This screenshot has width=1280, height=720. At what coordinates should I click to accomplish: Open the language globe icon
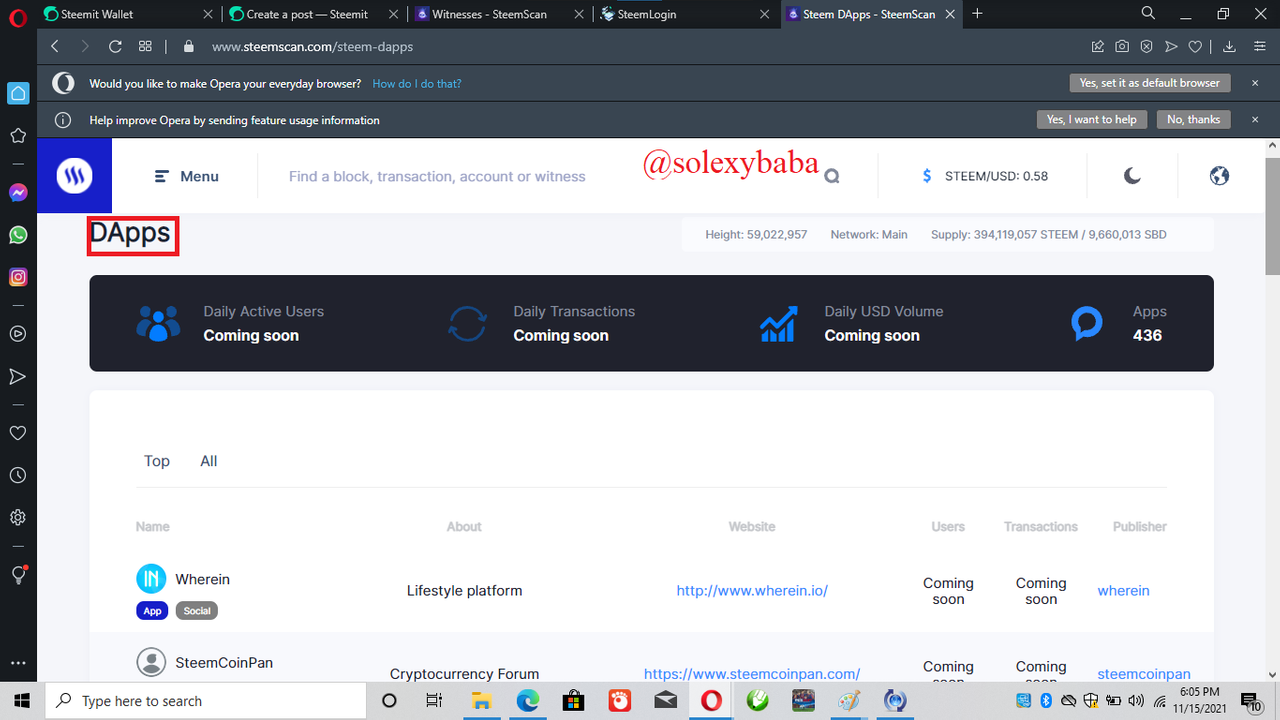(1219, 176)
